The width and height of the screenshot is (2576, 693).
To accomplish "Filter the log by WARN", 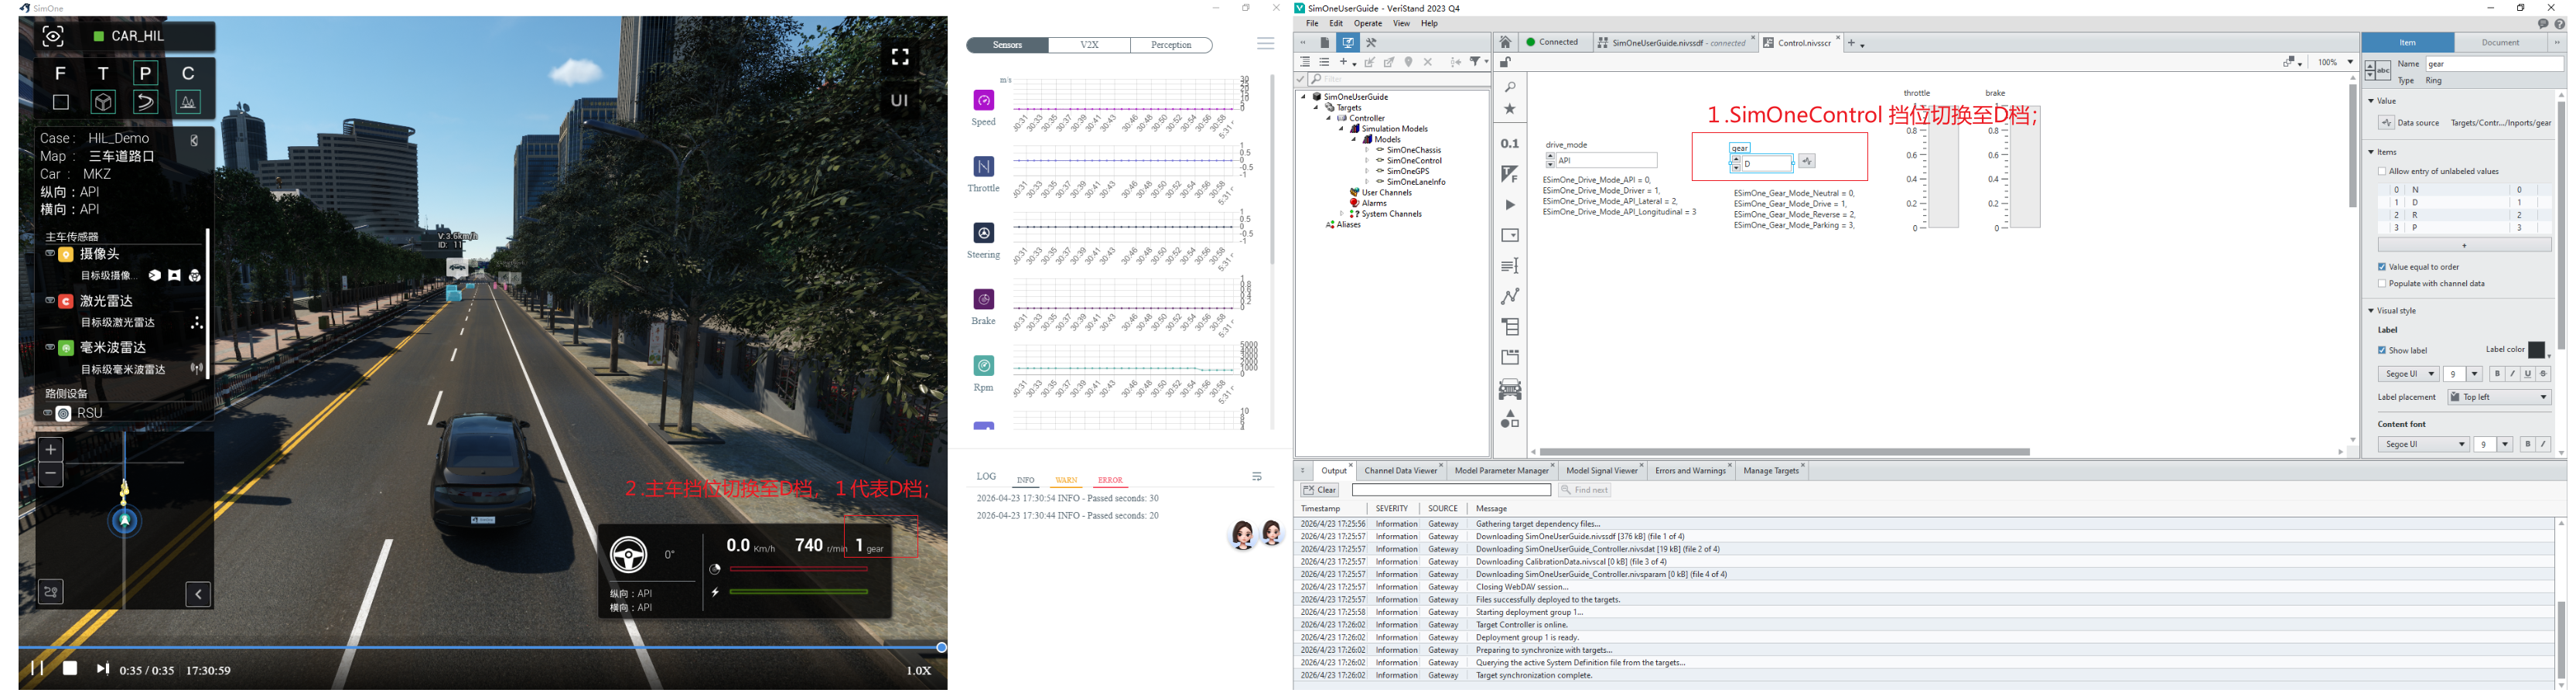I will [x=1066, y=481].
